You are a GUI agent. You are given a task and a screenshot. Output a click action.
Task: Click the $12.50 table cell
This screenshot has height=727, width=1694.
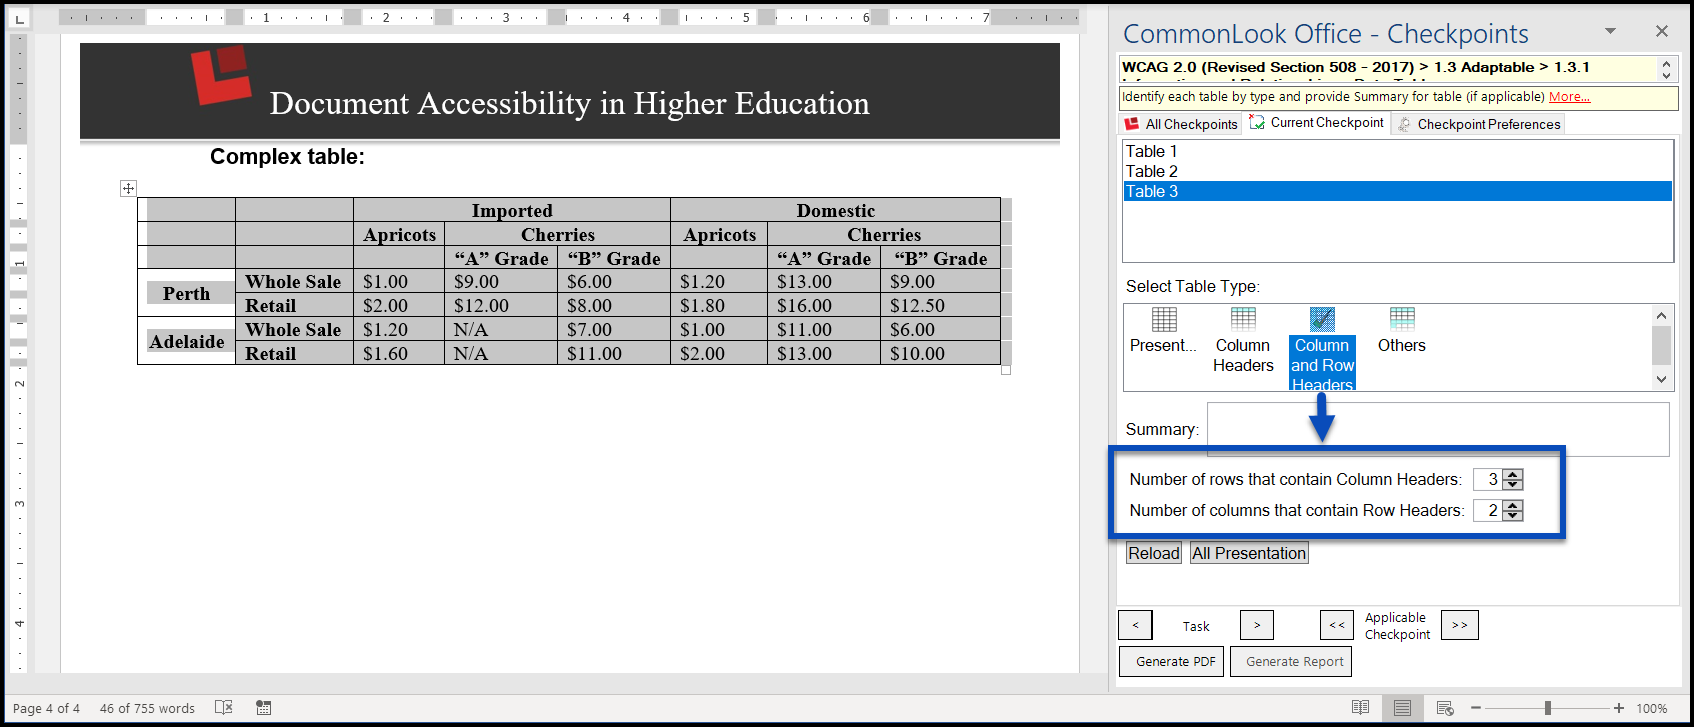coord(940,305)
